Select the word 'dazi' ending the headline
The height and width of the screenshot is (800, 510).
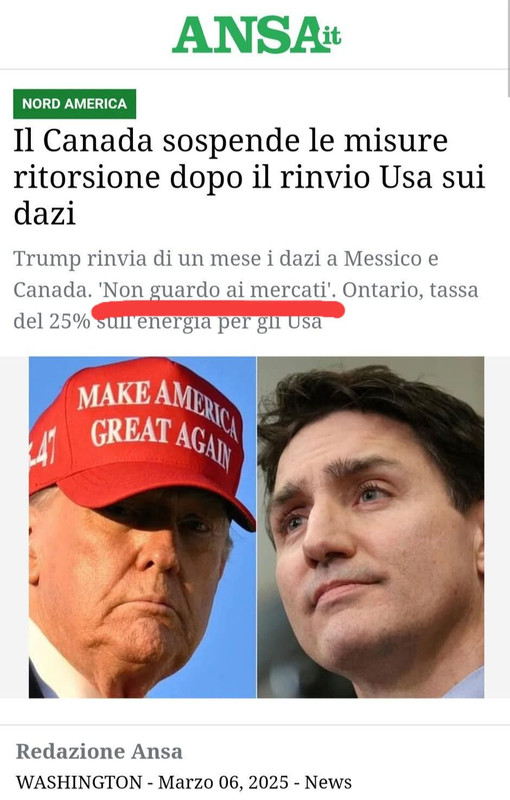(x=45, y=214)
